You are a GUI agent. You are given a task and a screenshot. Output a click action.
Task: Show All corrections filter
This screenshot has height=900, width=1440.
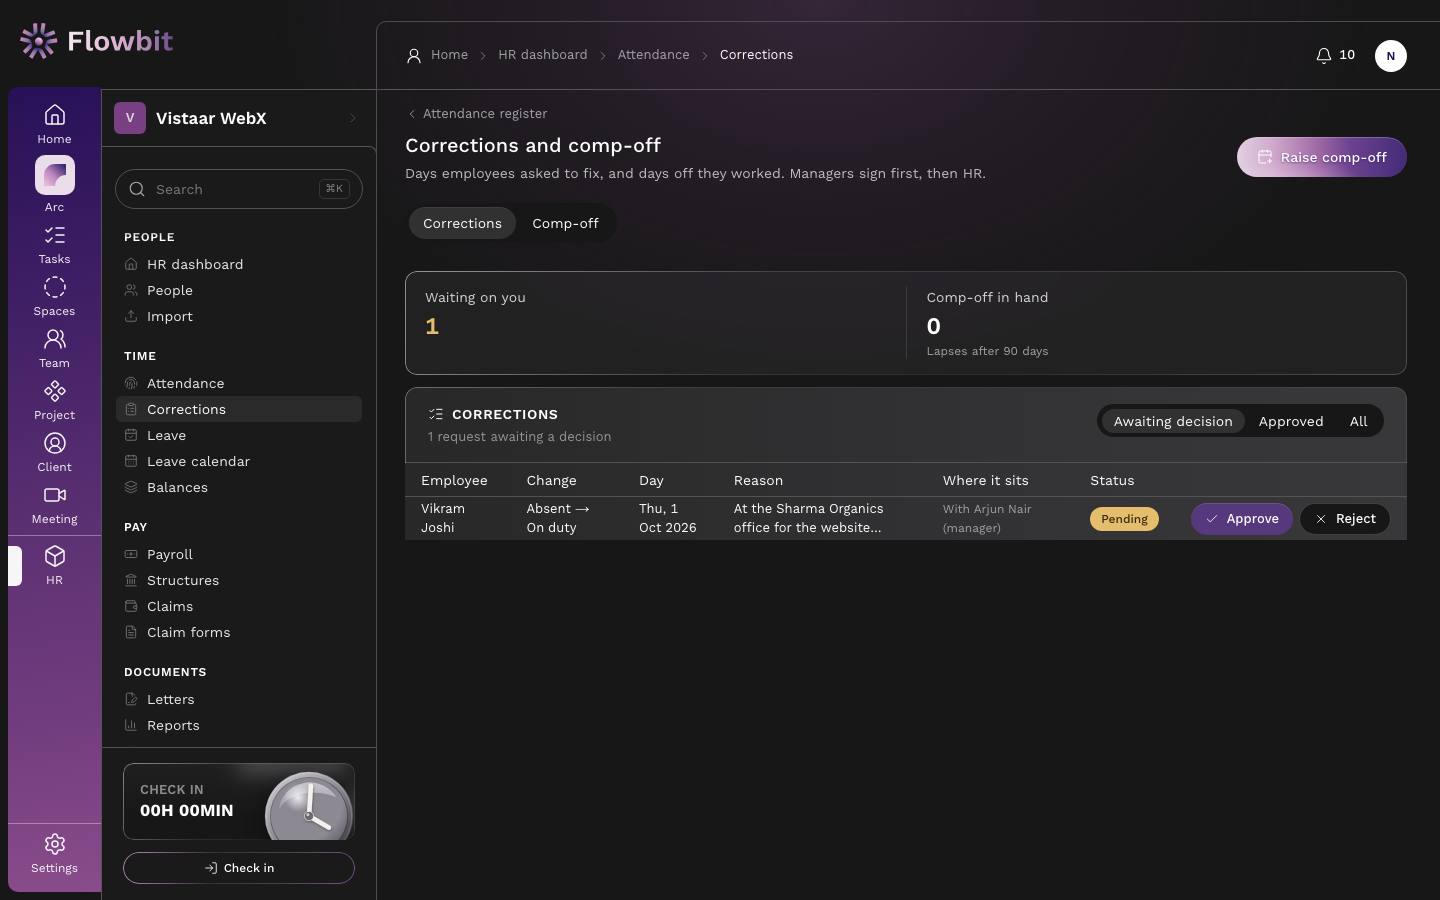coord(1358,421)
